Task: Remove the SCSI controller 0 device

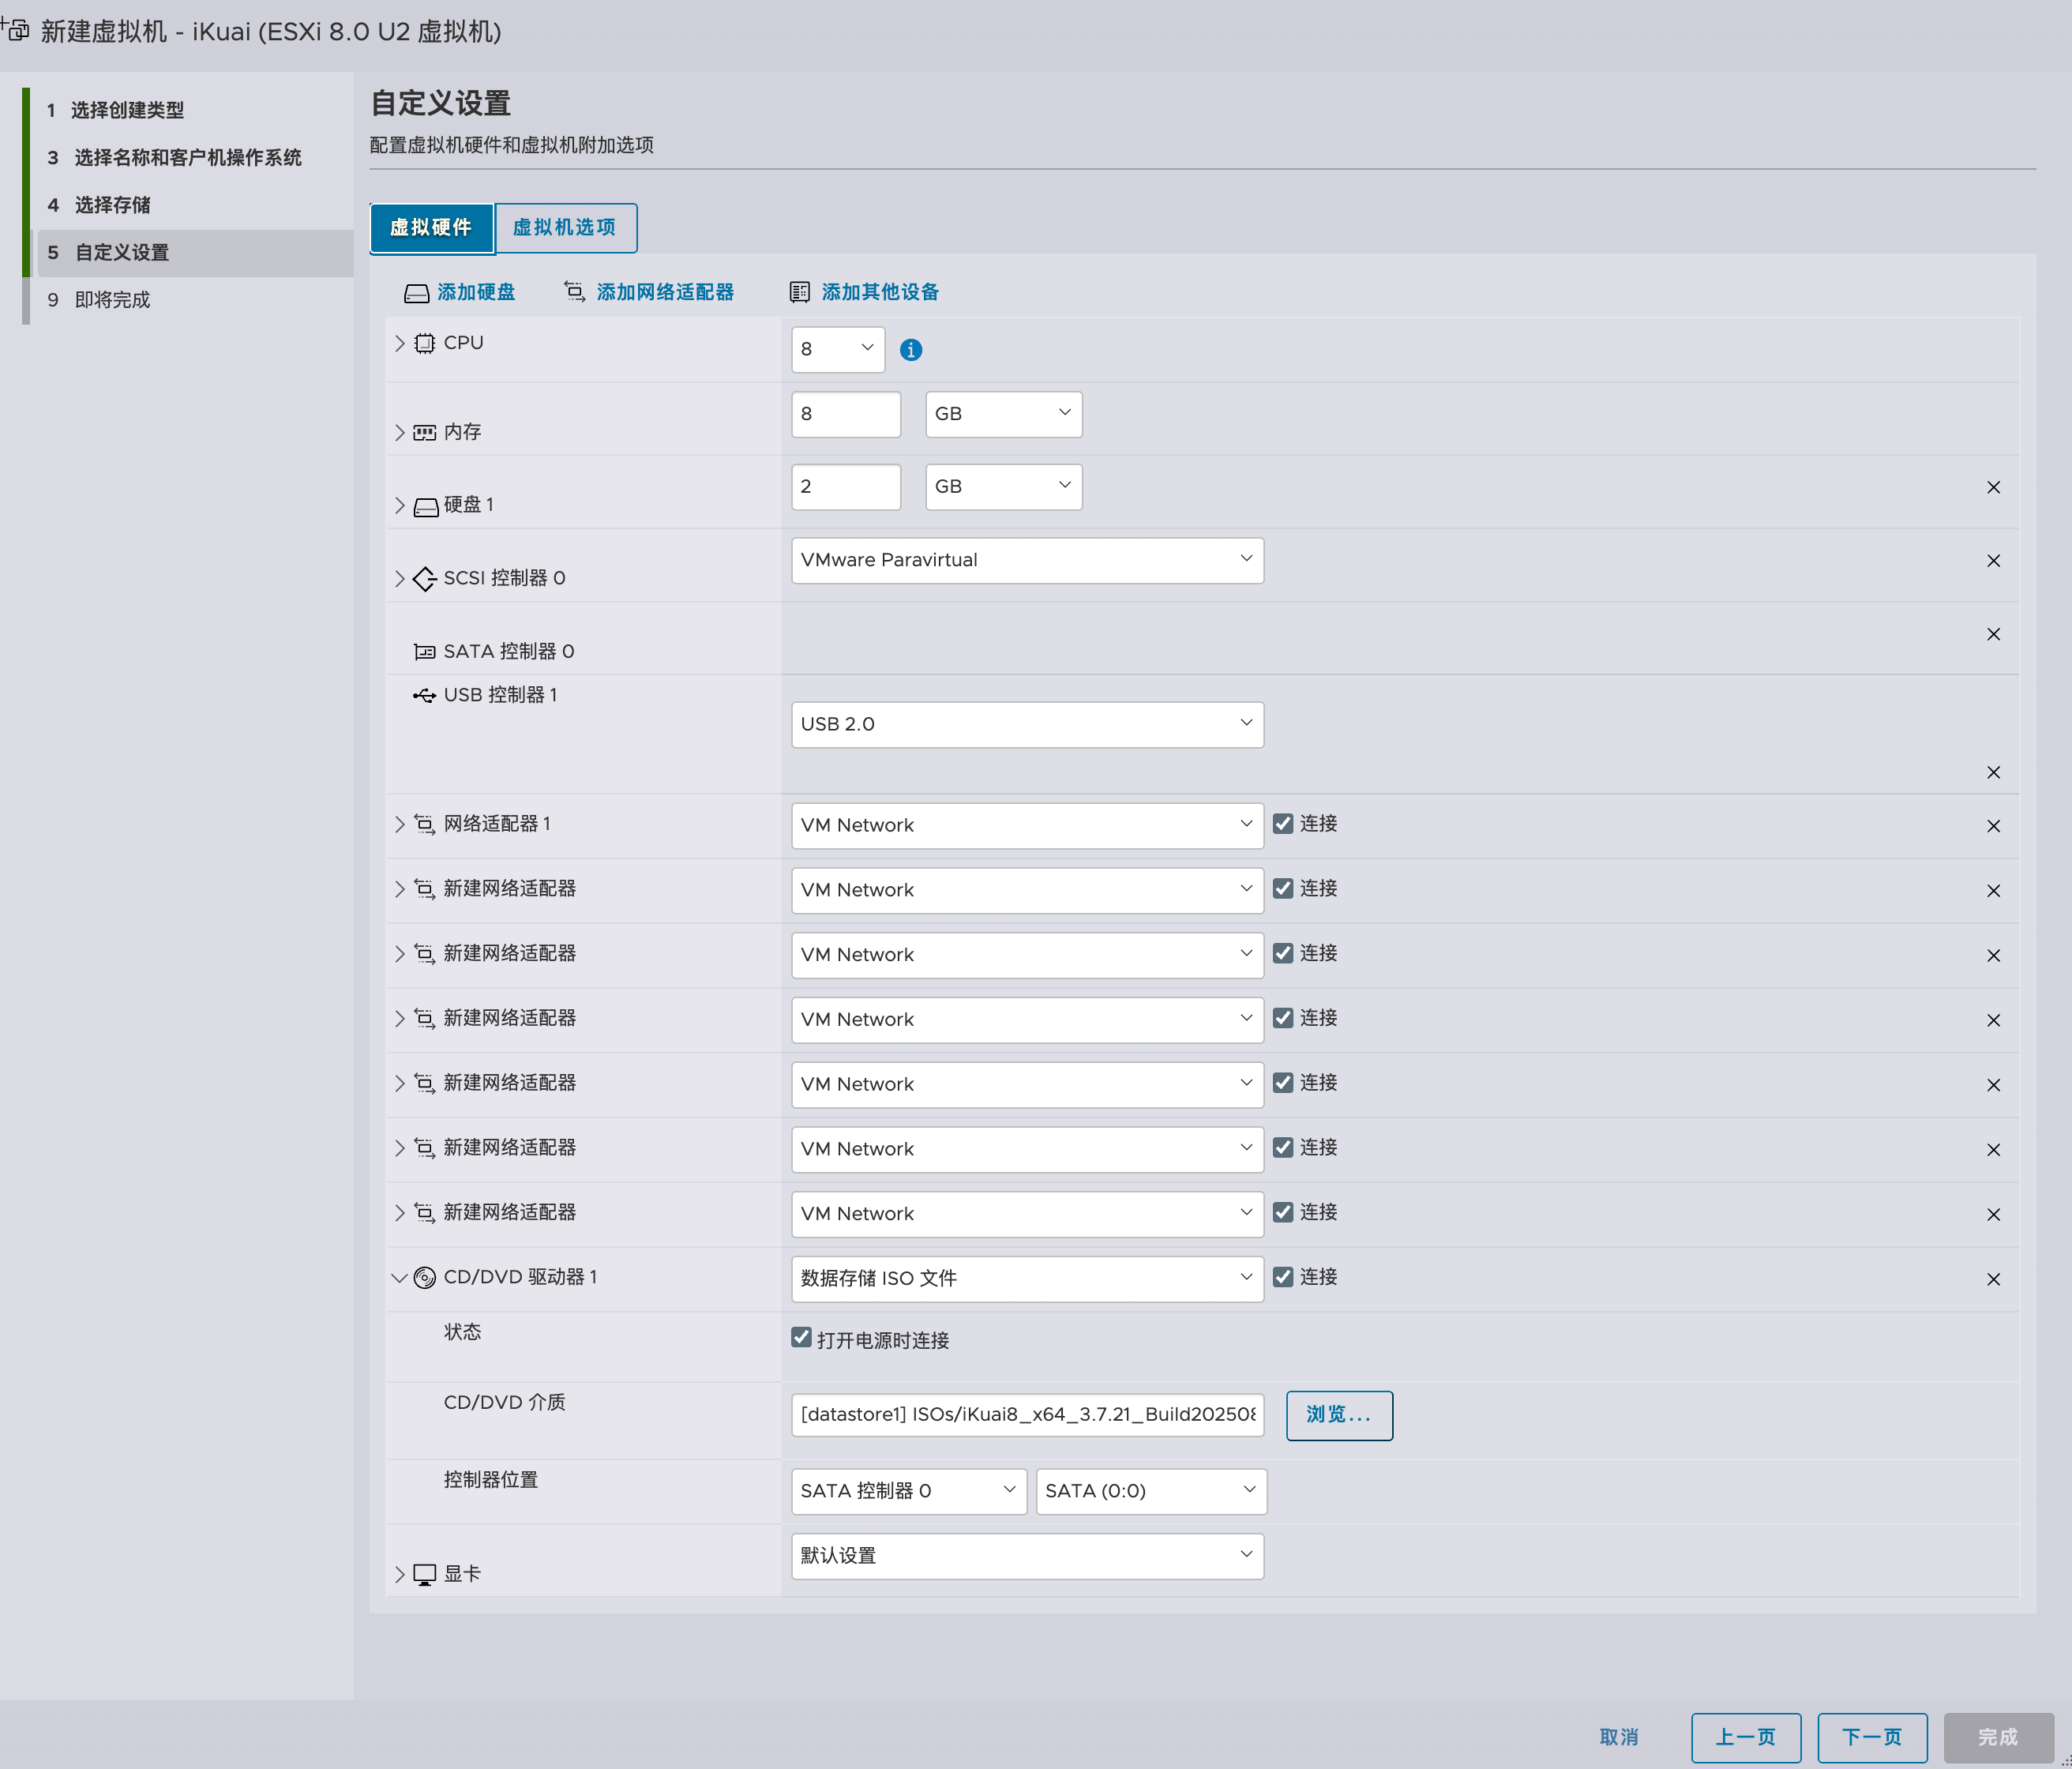Action: 1992,561
